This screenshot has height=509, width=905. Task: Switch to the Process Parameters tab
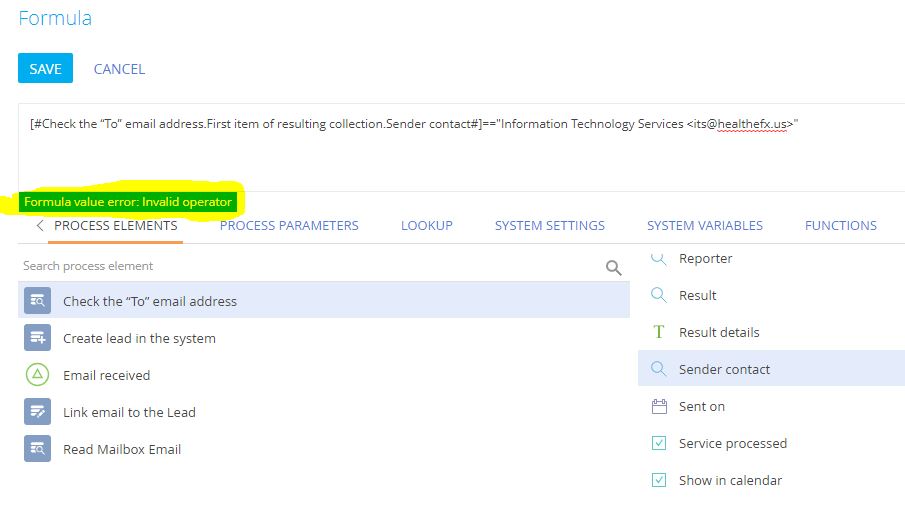pos(289,226)
